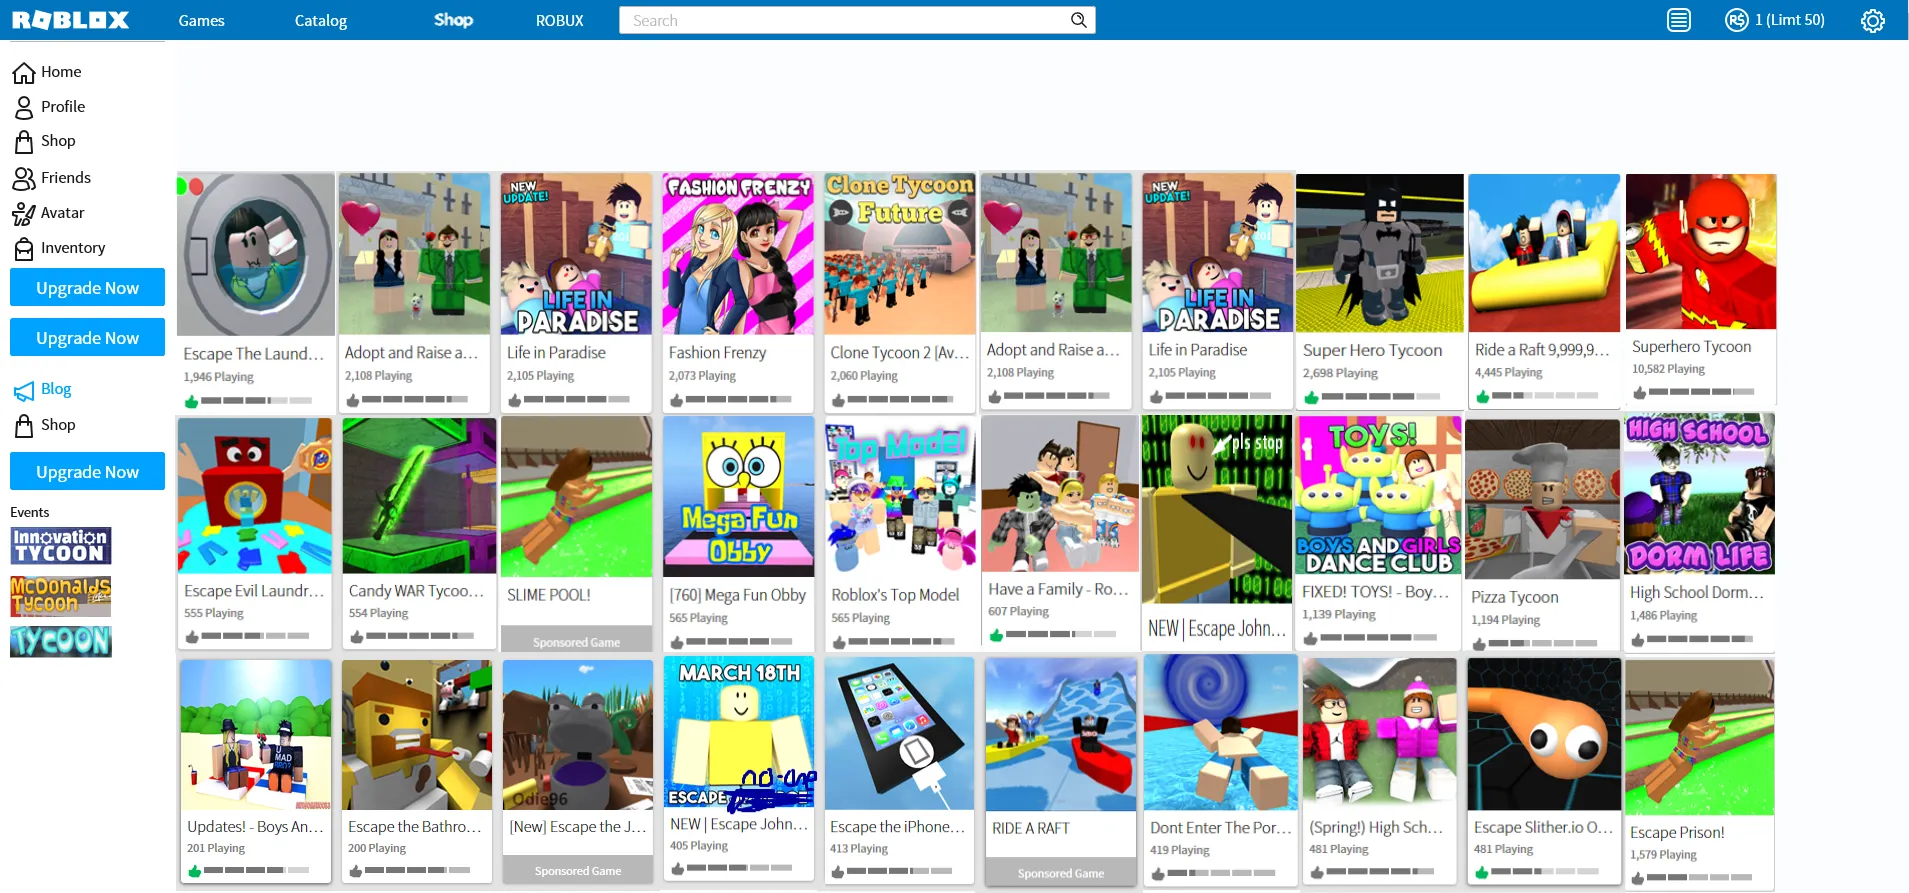Viewport: 1909px width, 893px height.
Task: Open the ROBUX tab in top navigation
Action: tap(559, 20)
